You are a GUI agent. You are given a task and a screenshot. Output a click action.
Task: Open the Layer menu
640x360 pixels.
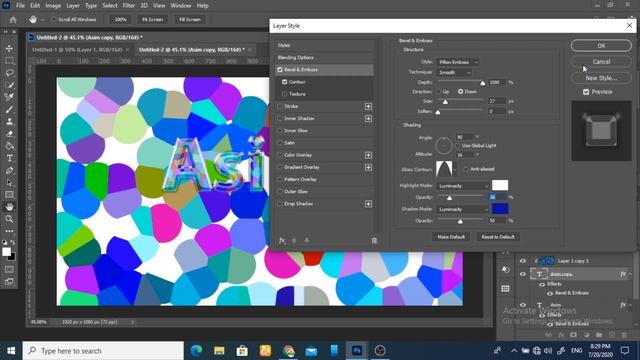coord(73,6)
